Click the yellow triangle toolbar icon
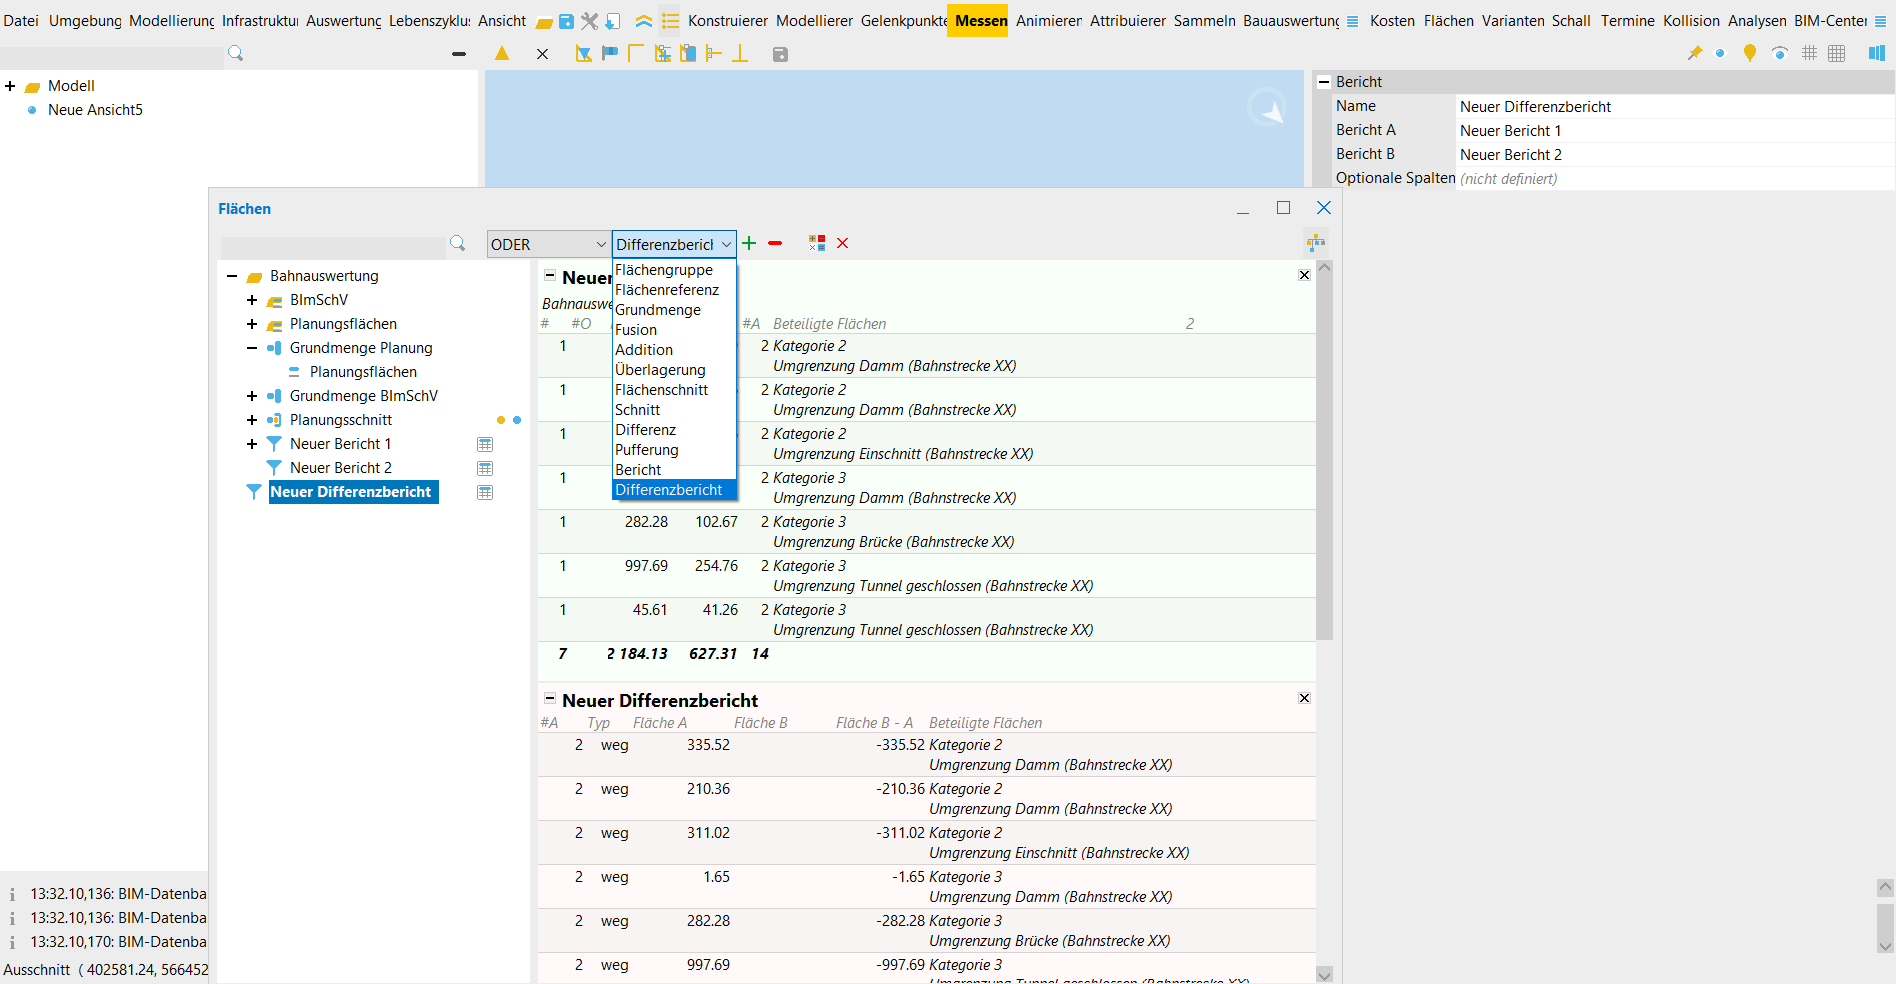1896x984 pixels. point(502,53)
